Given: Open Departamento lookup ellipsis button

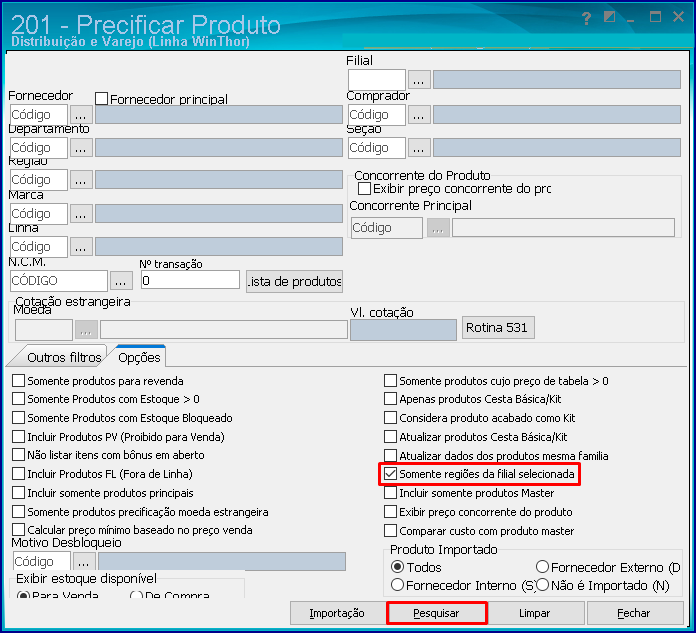Looking at the screenshot, I should (80, 147).
